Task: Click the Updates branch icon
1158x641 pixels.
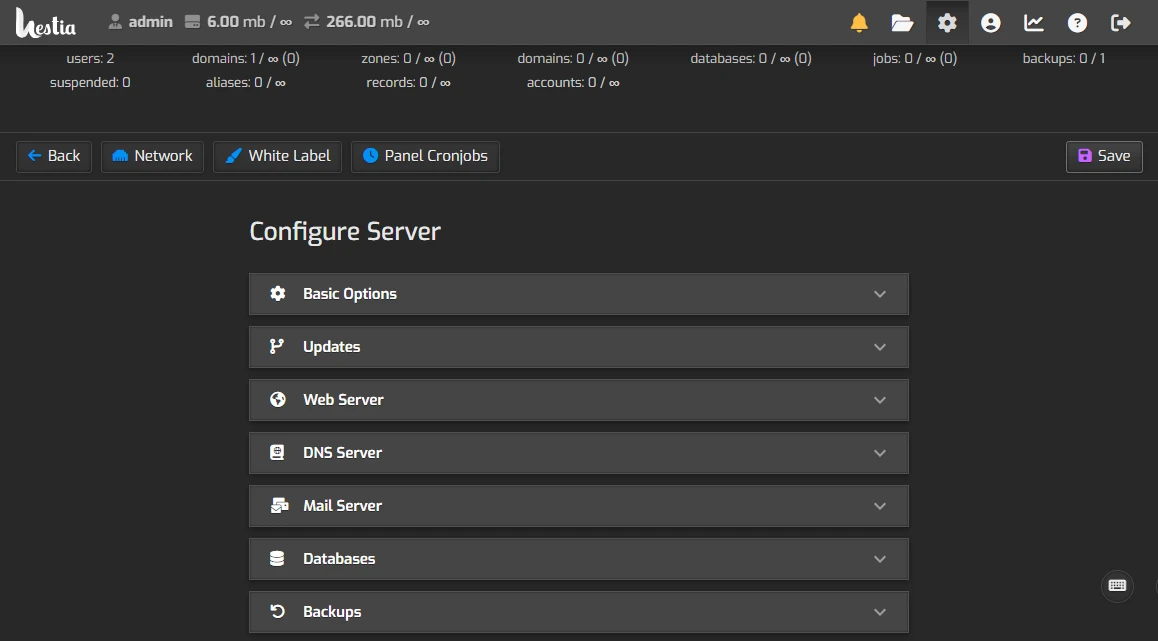Action: (x=277, y=346)
